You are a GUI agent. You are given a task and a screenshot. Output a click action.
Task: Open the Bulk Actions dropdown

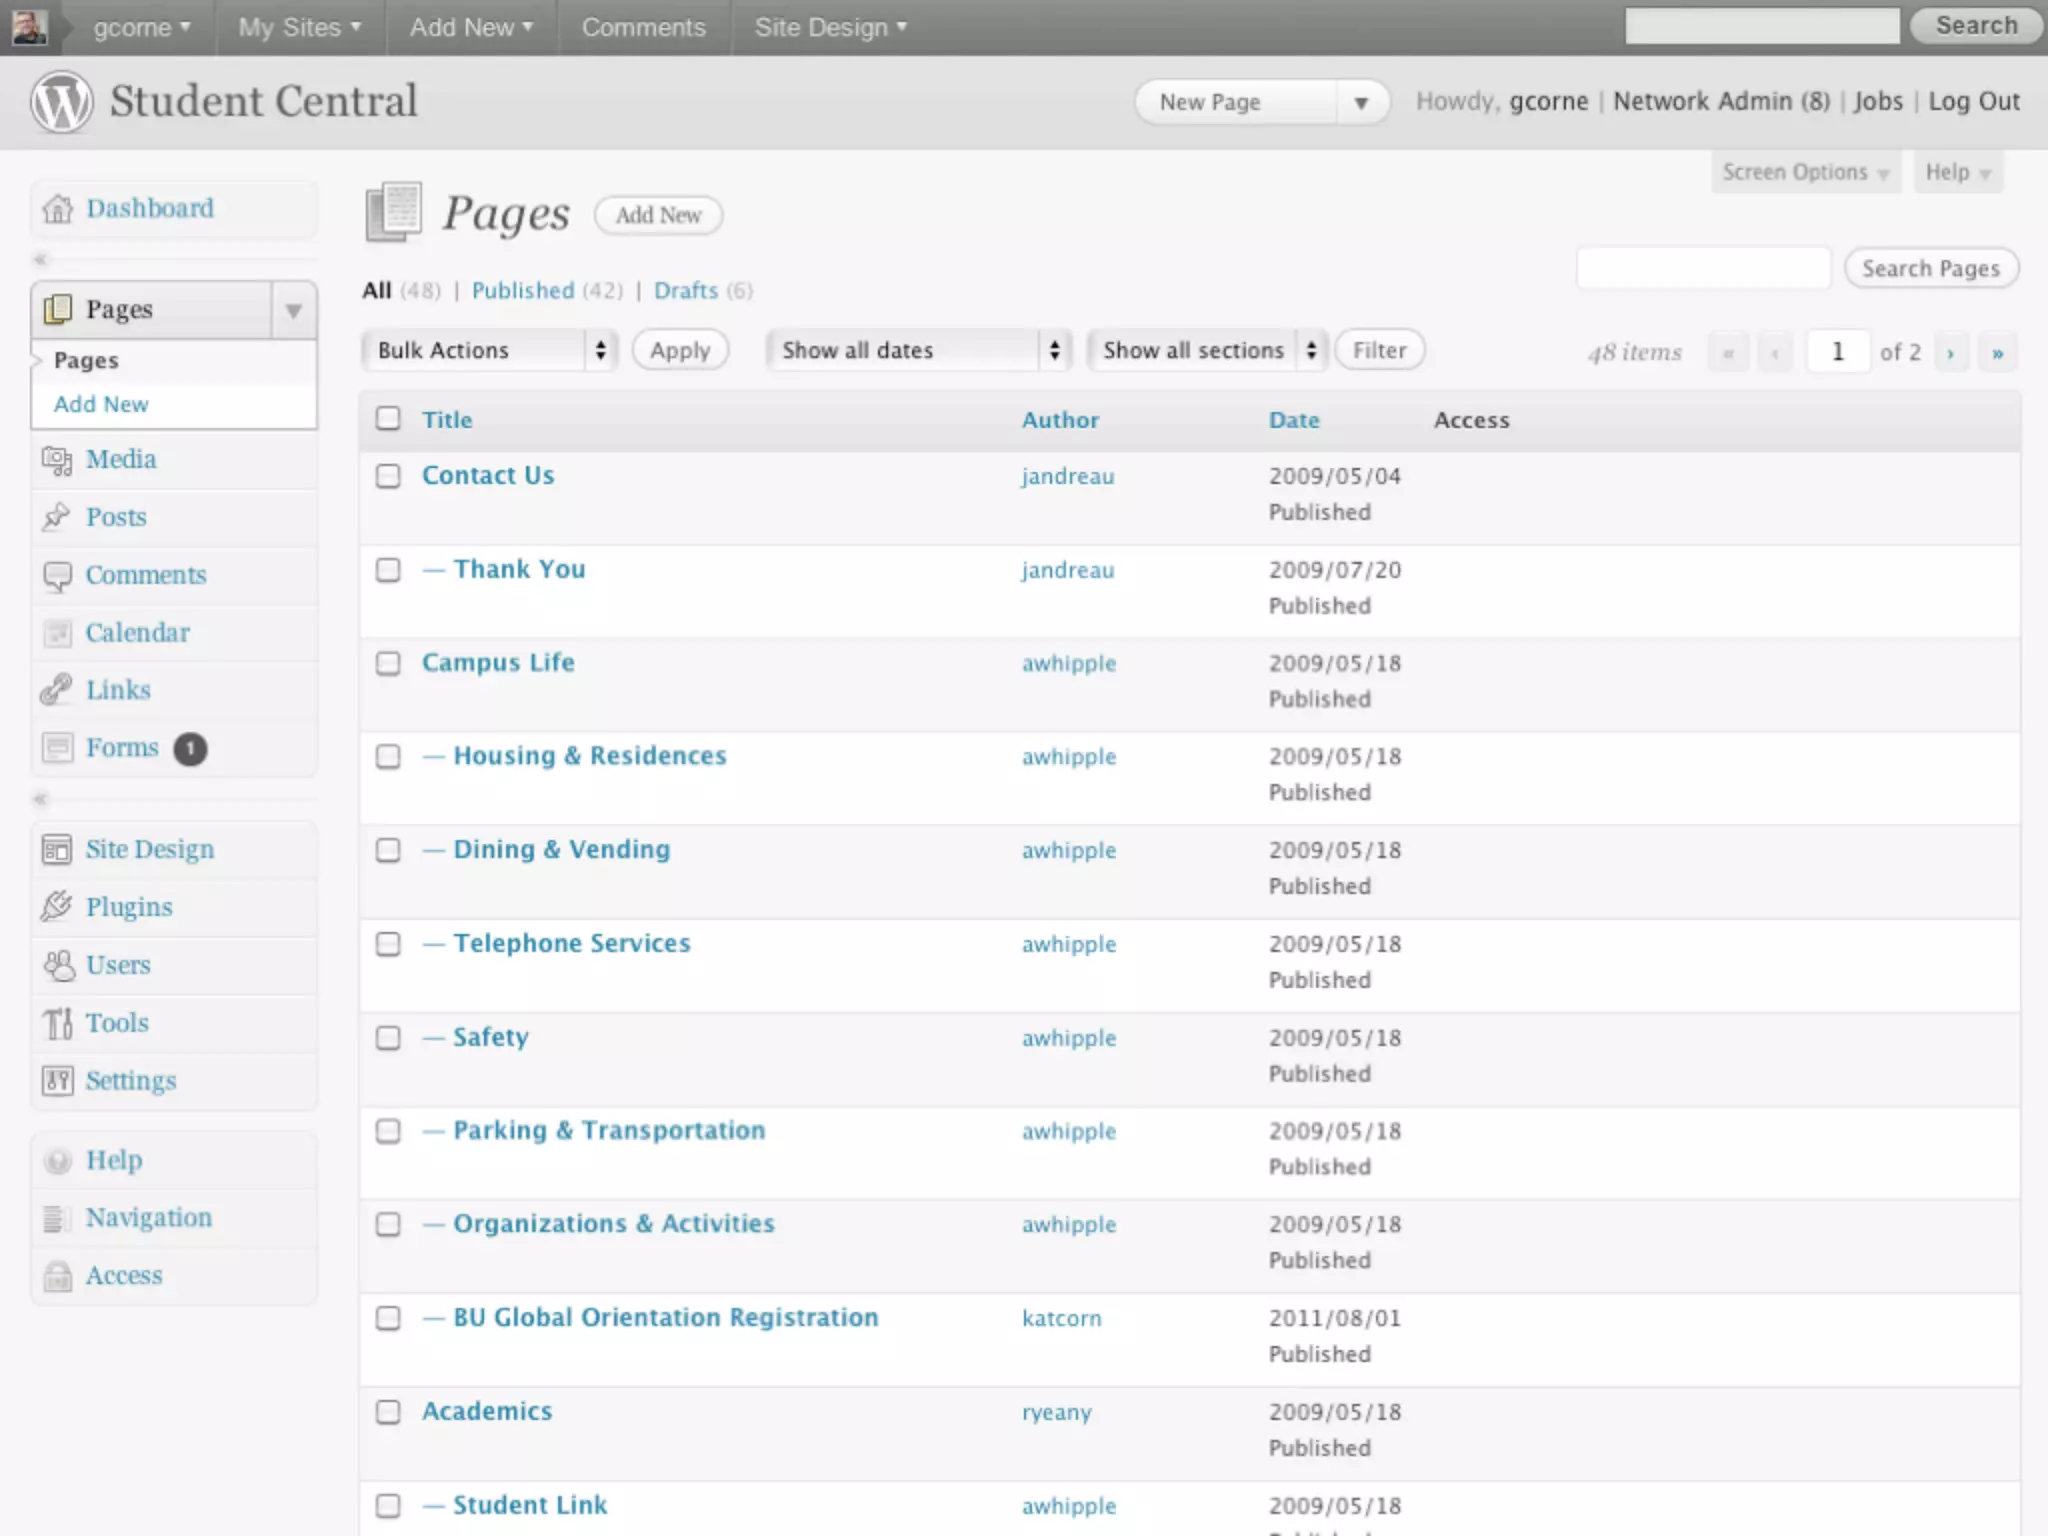pos(490,350)
